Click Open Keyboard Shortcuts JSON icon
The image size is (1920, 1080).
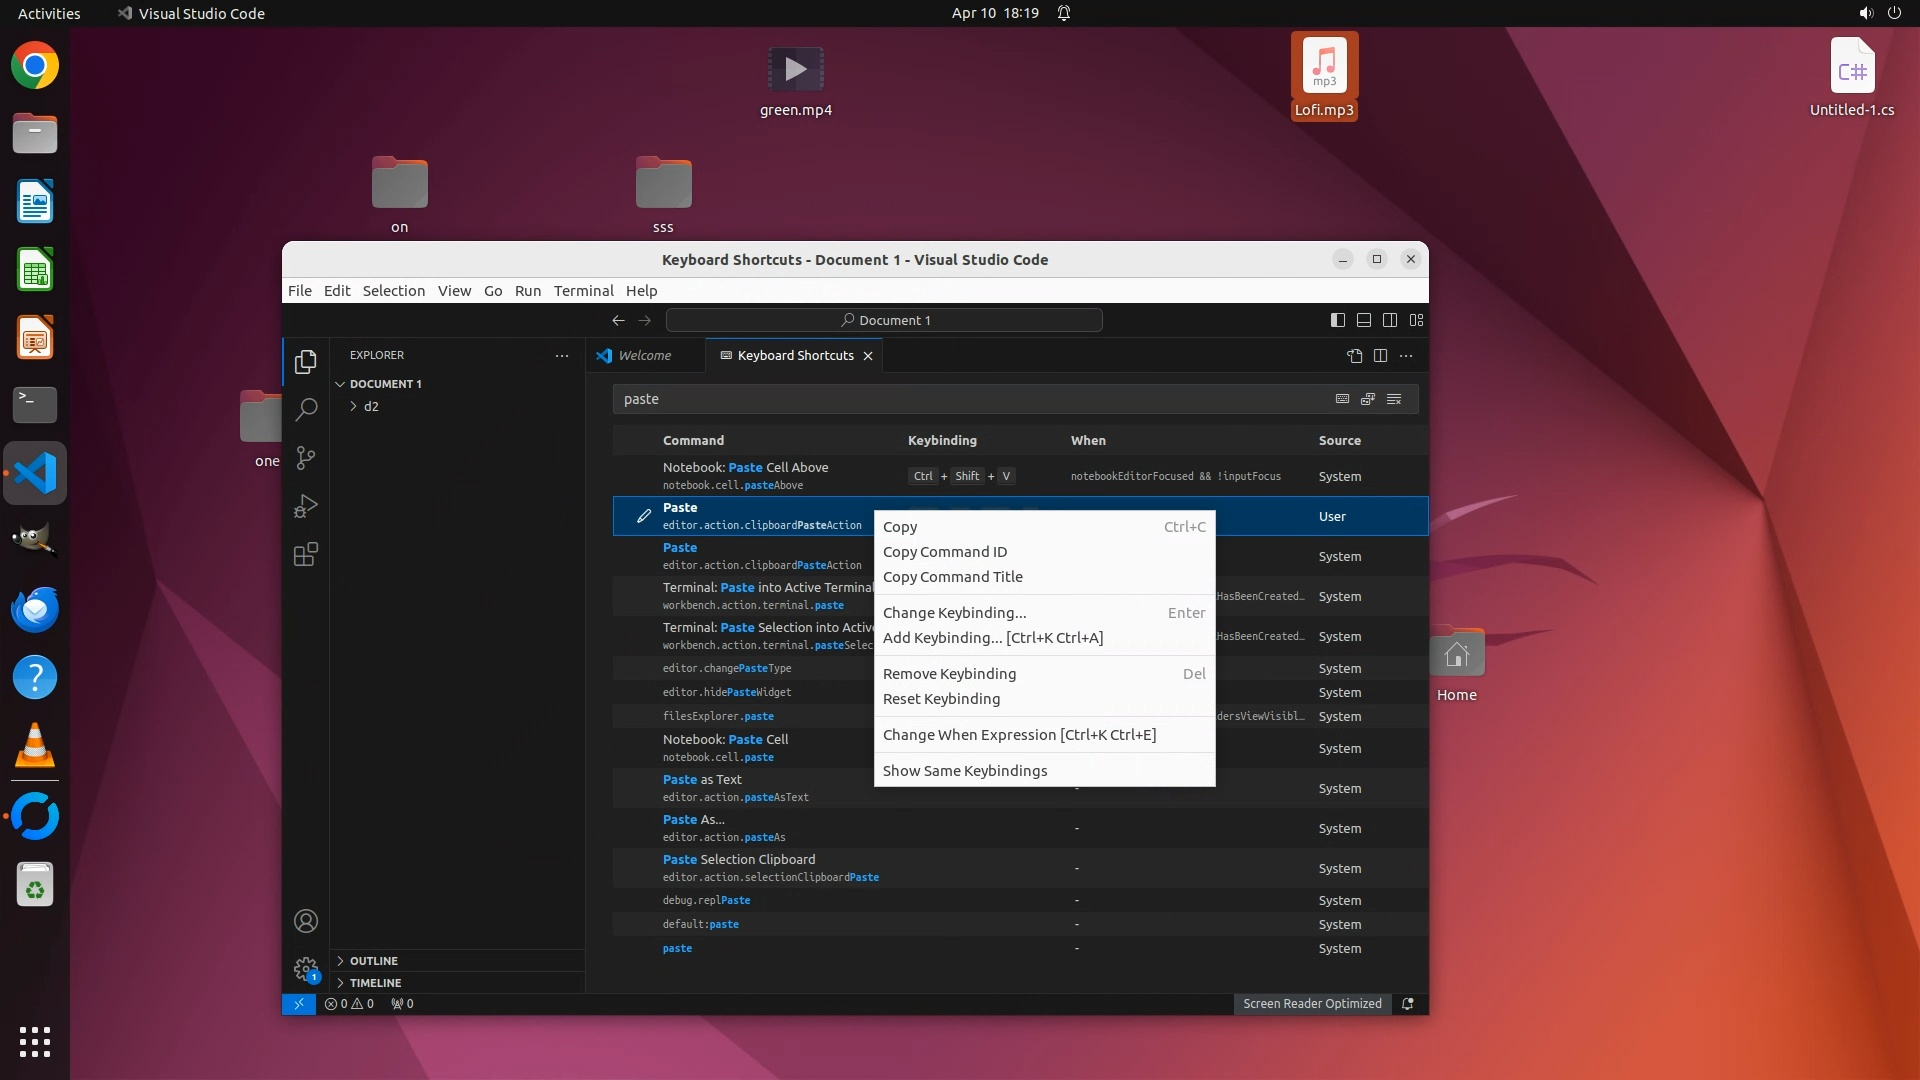coord(1354,356)
